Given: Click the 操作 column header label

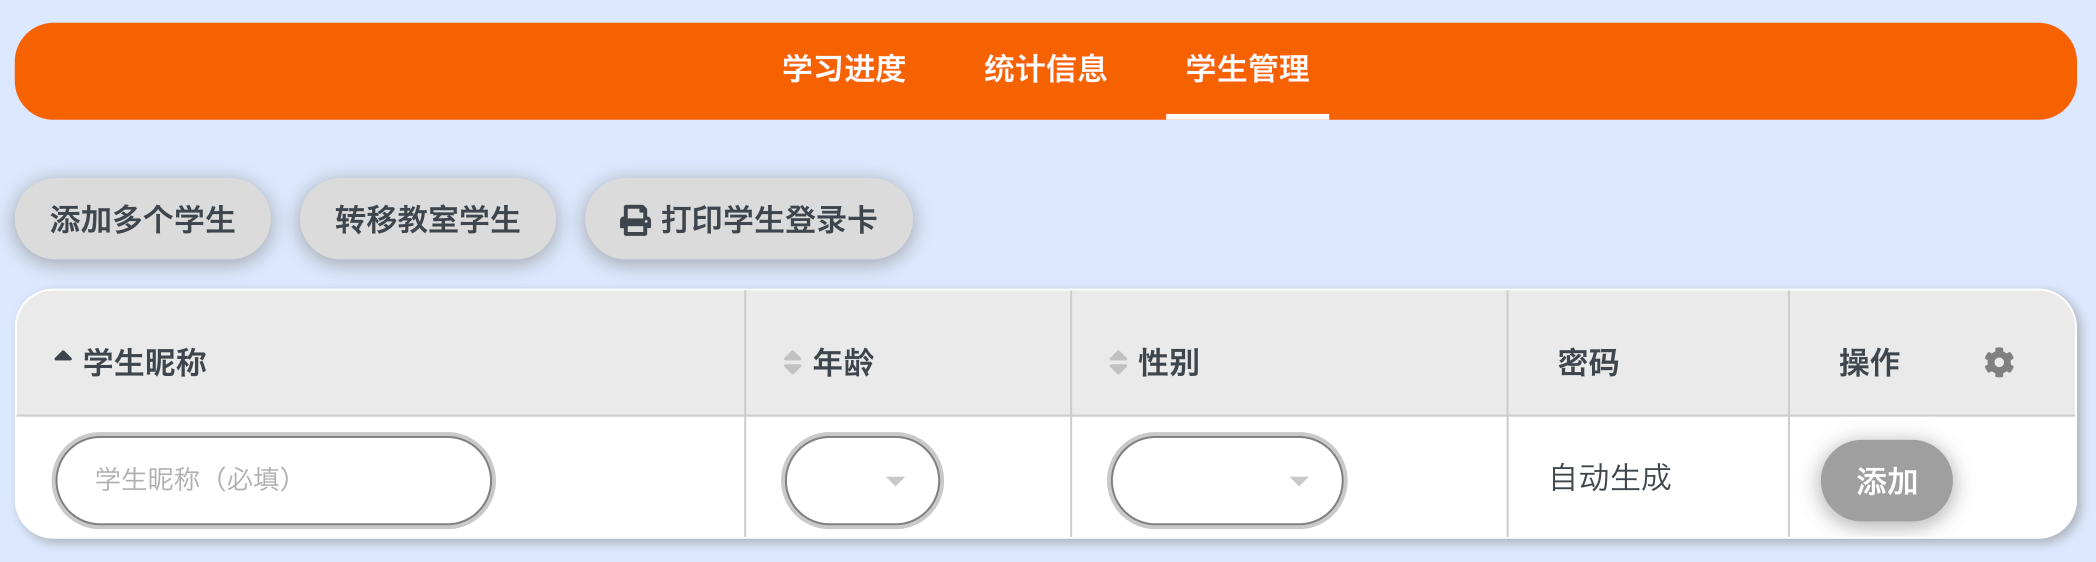Looking at the screenshot, I should tap(1869, 362).
